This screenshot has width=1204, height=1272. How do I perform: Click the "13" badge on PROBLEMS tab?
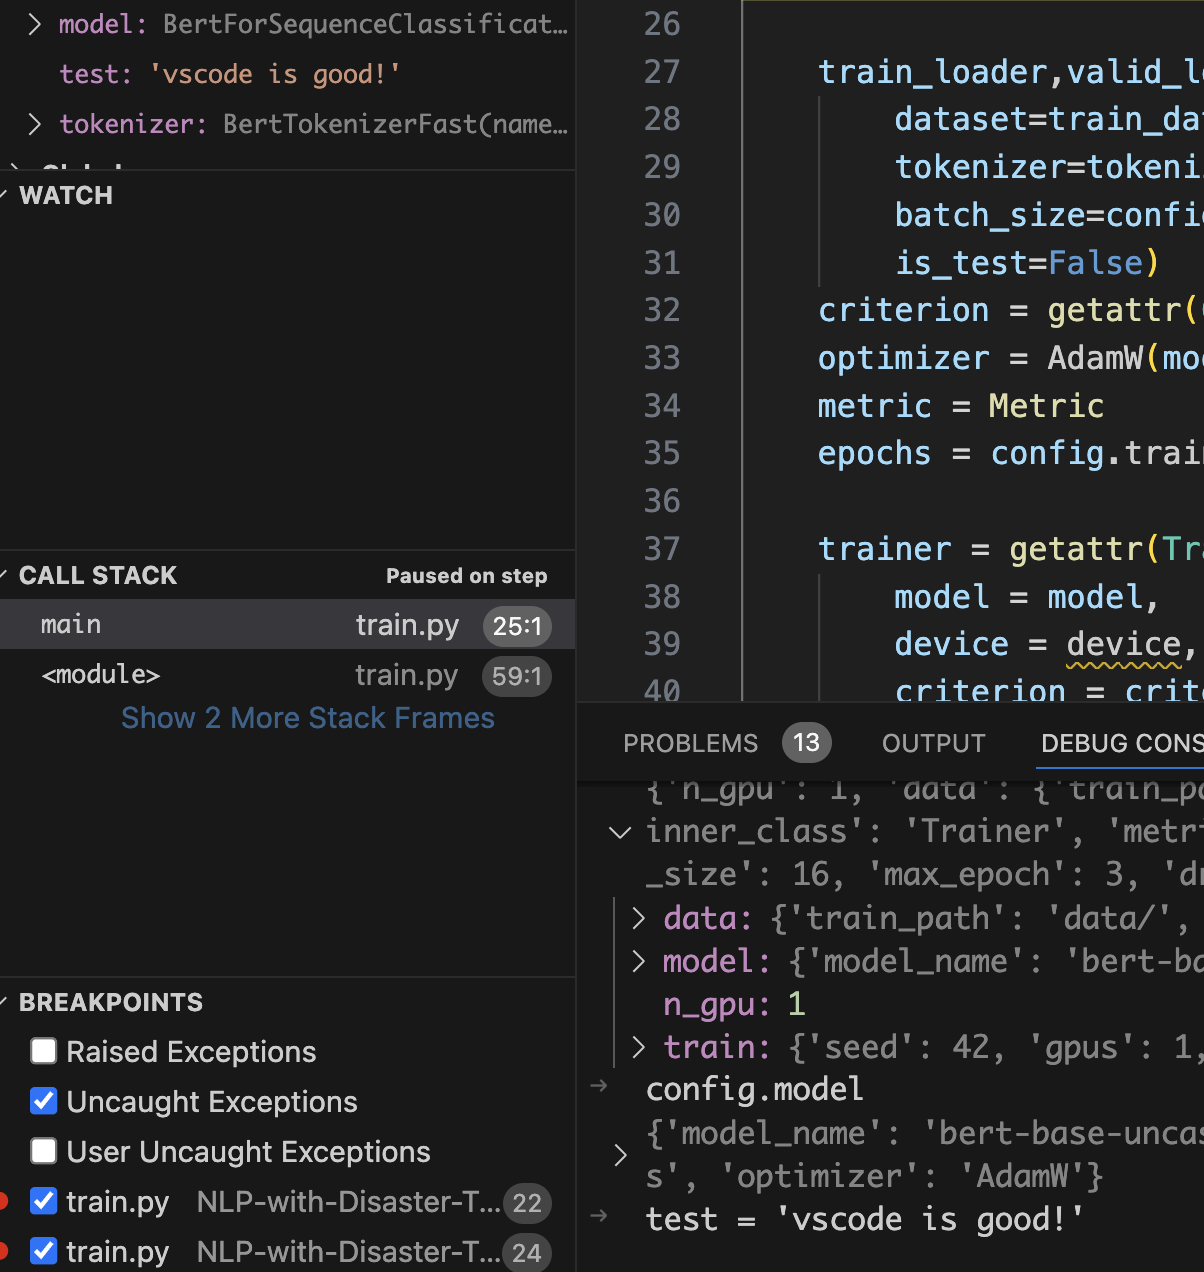tap(806, 742)
